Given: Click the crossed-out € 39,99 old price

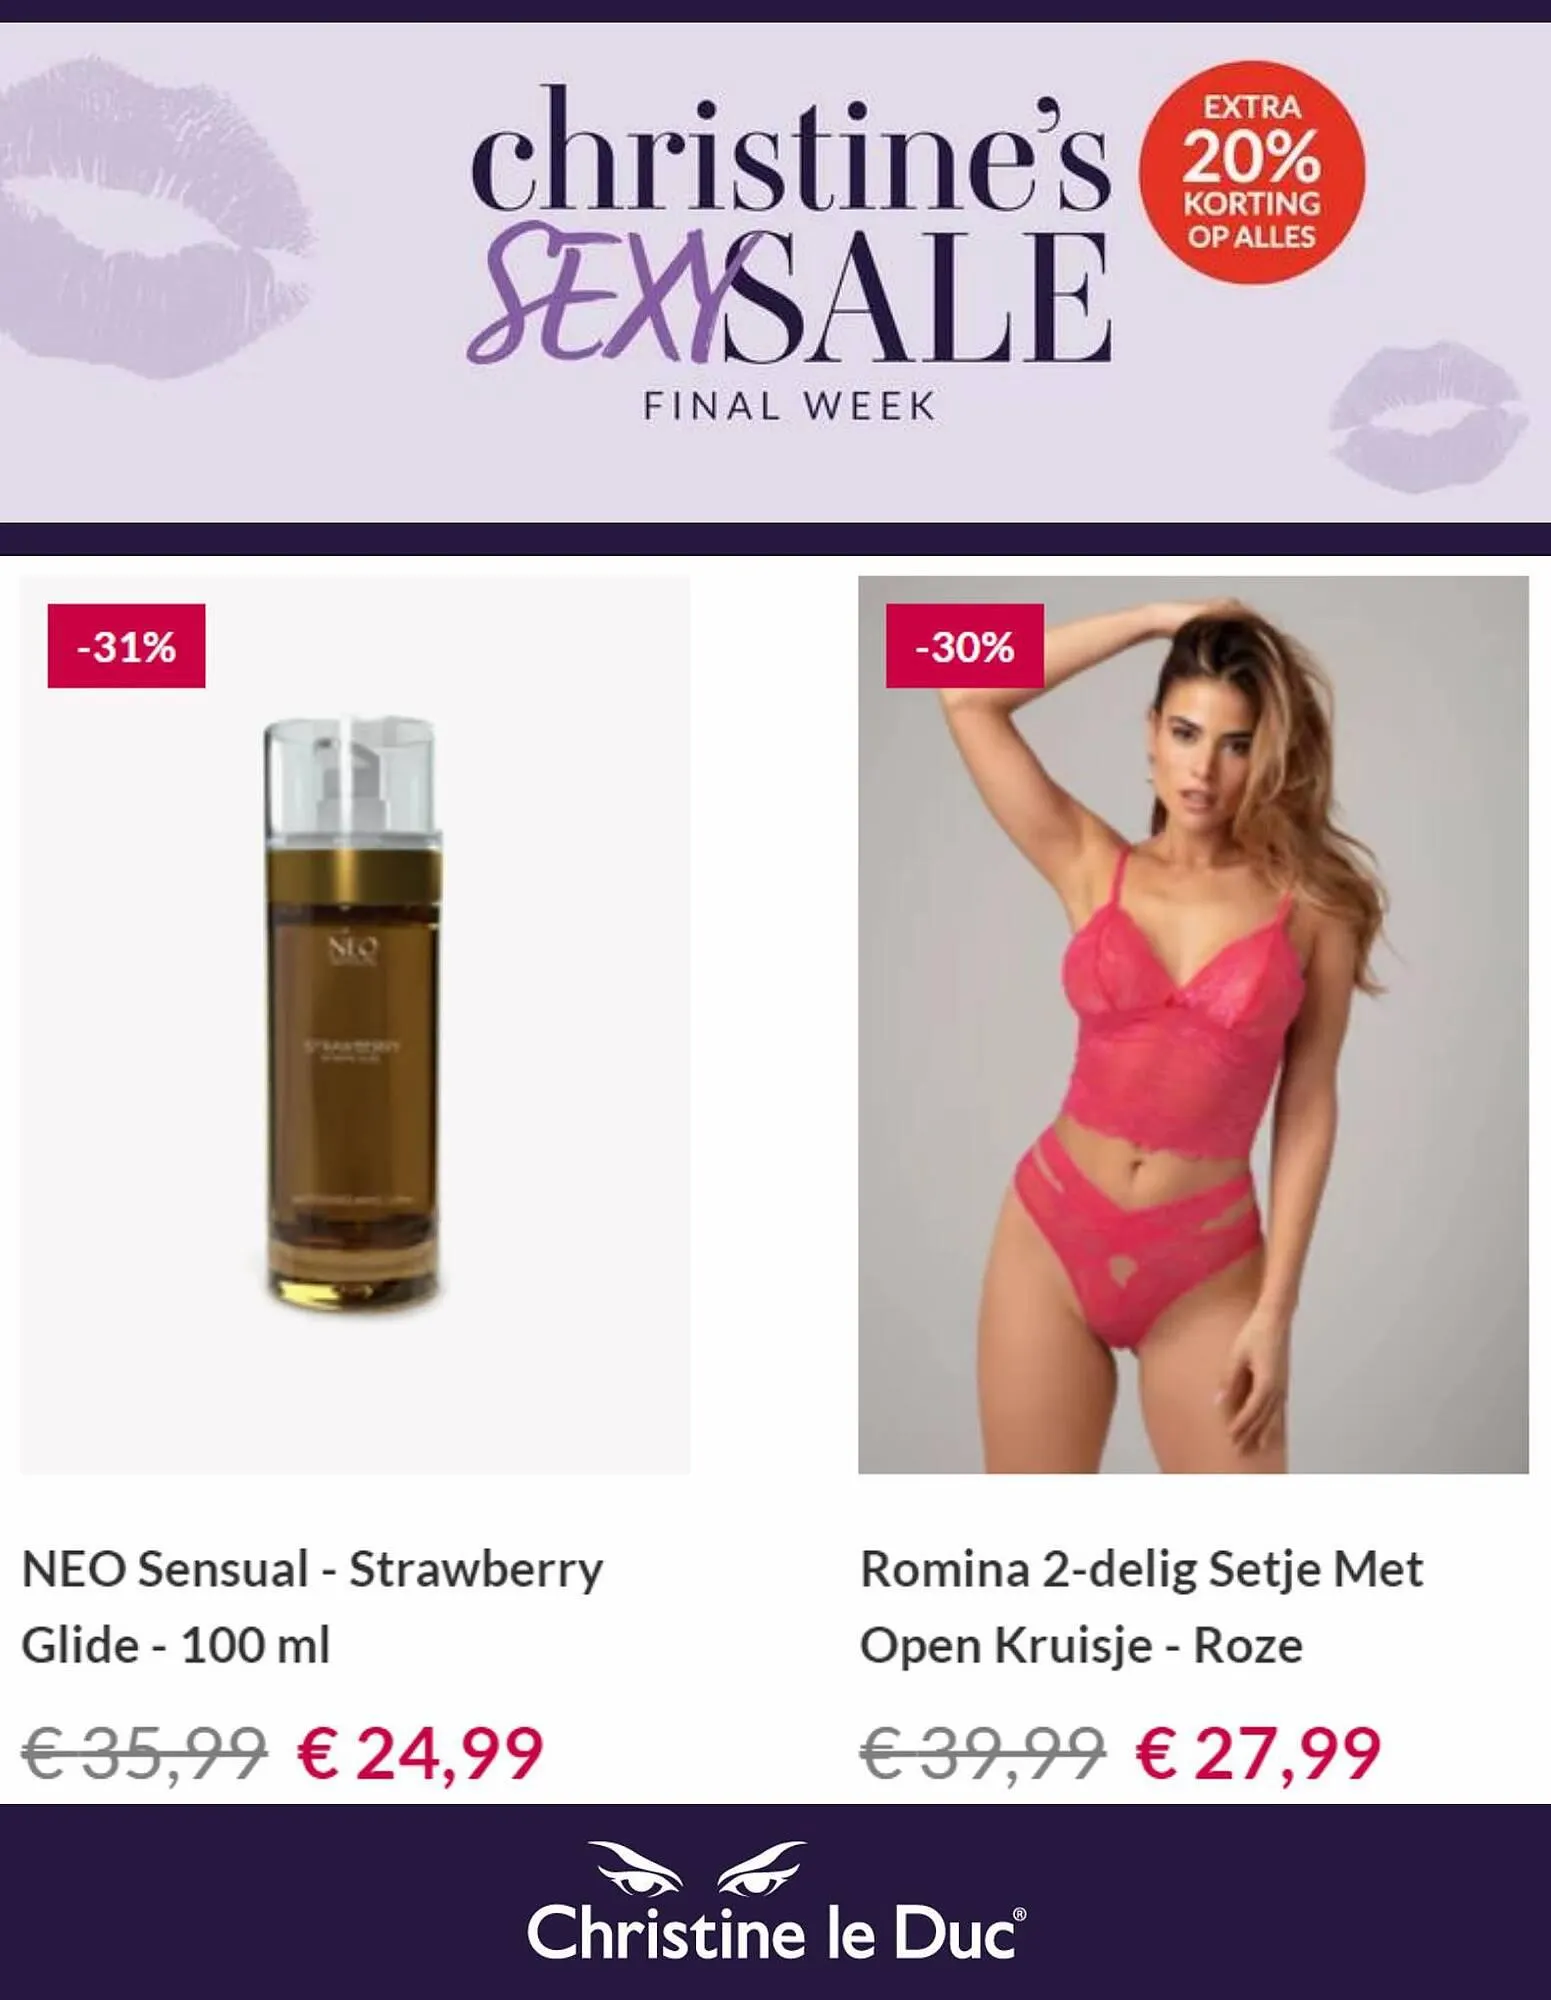Looking at the screenshot, I should (982, 1753).
